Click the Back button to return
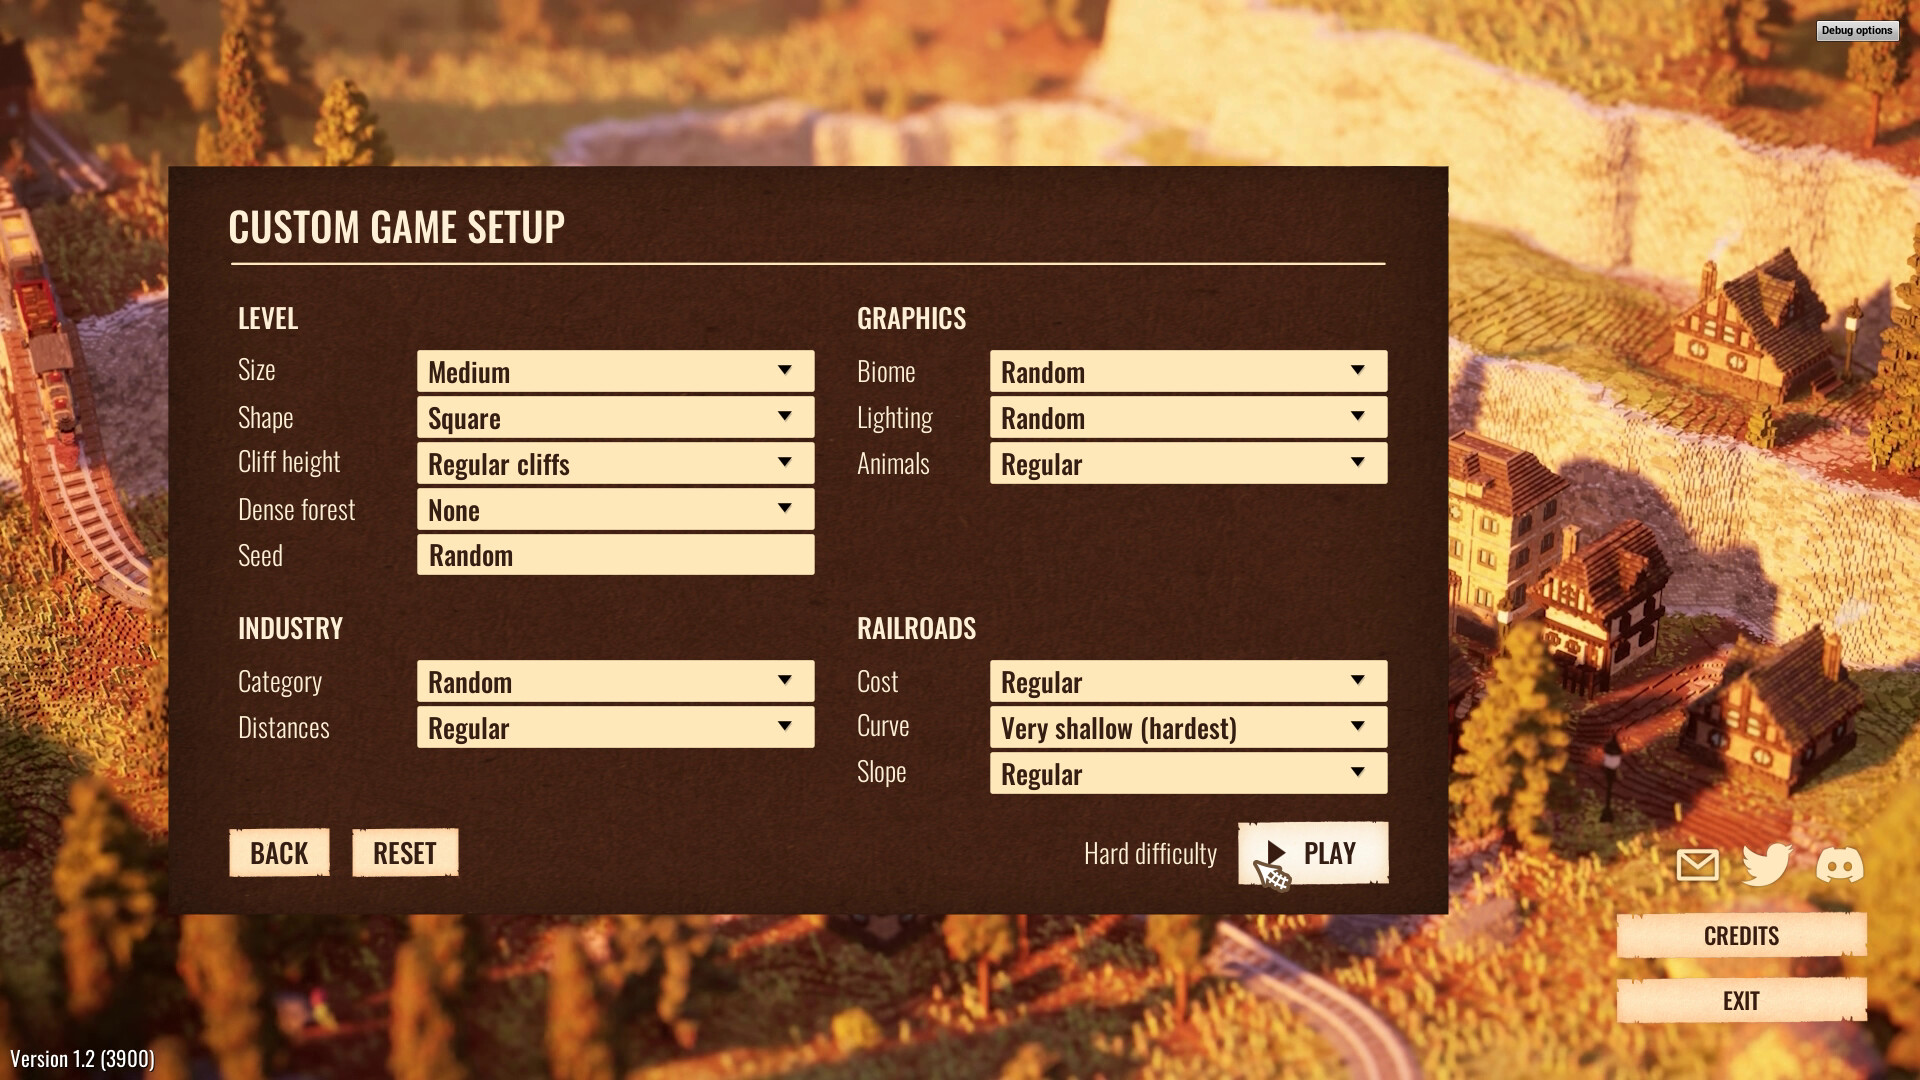The width and height of the screenshot is (1920, 1080). coord(278,852)
